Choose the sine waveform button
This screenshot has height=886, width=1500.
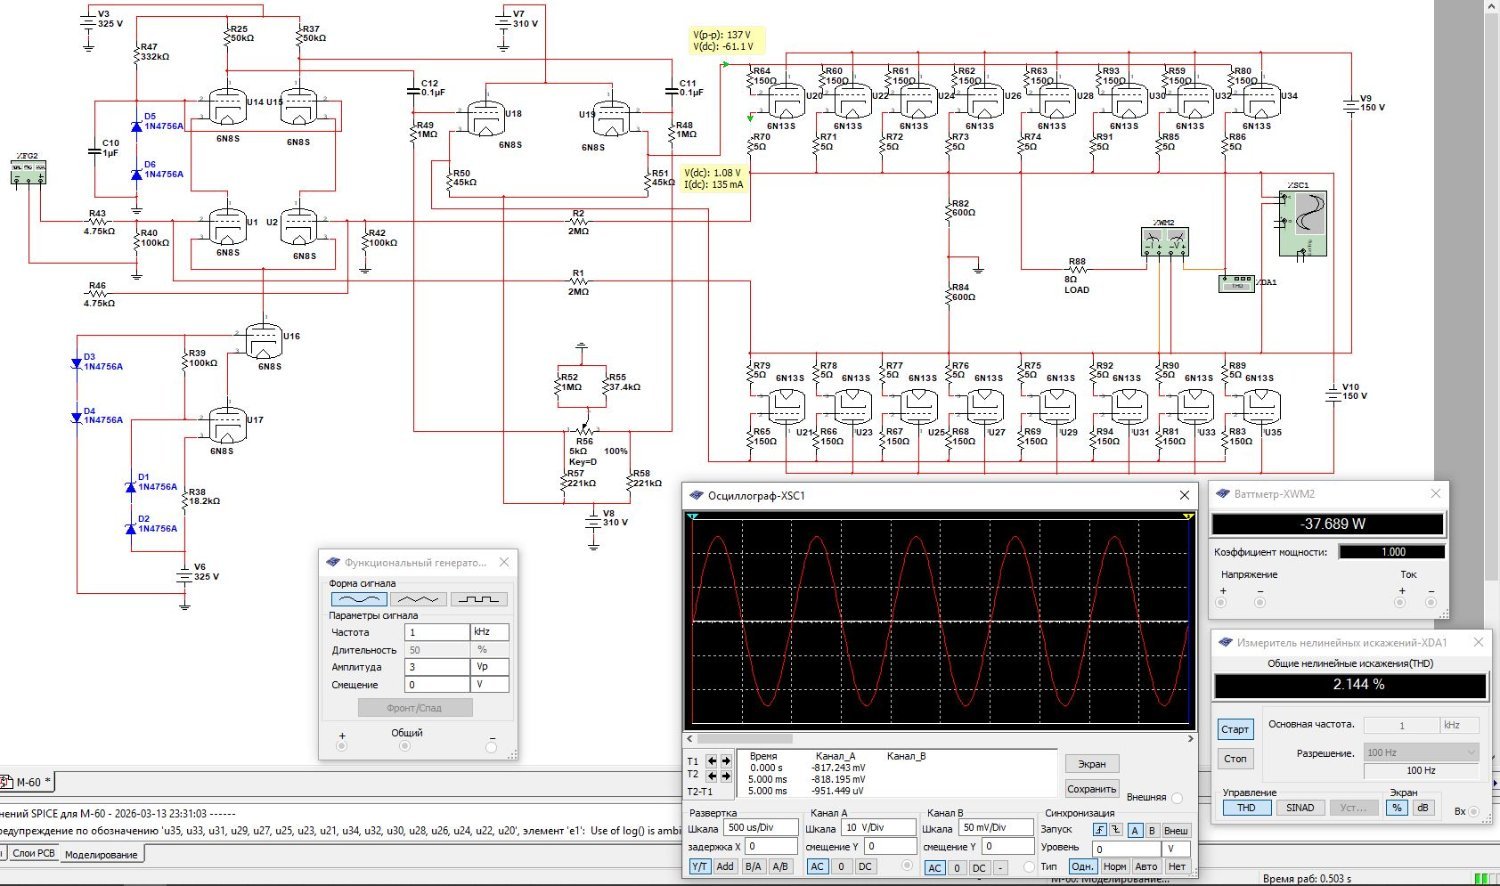click(359, 599)
